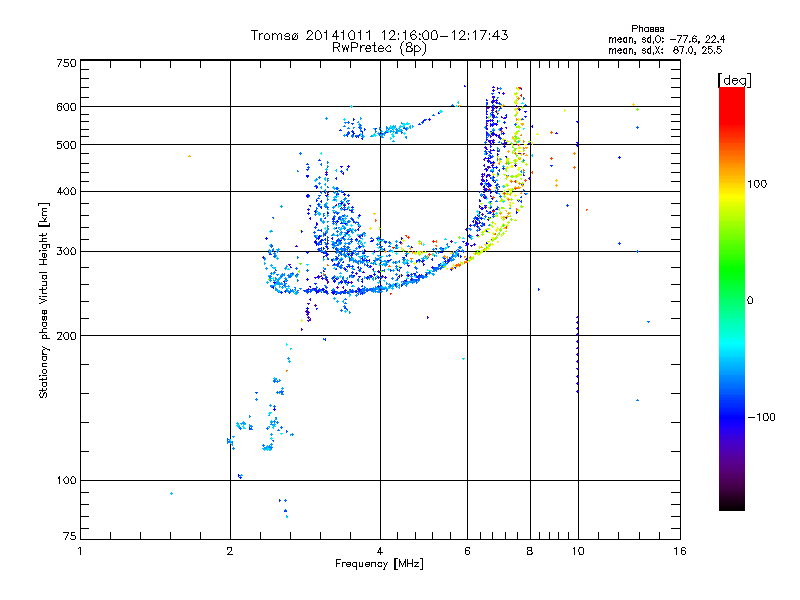The width and height of the screenshot is (800, 600).
Task: Click the isolated orange point near 1.6 MHz
Action: click(189, 156)
